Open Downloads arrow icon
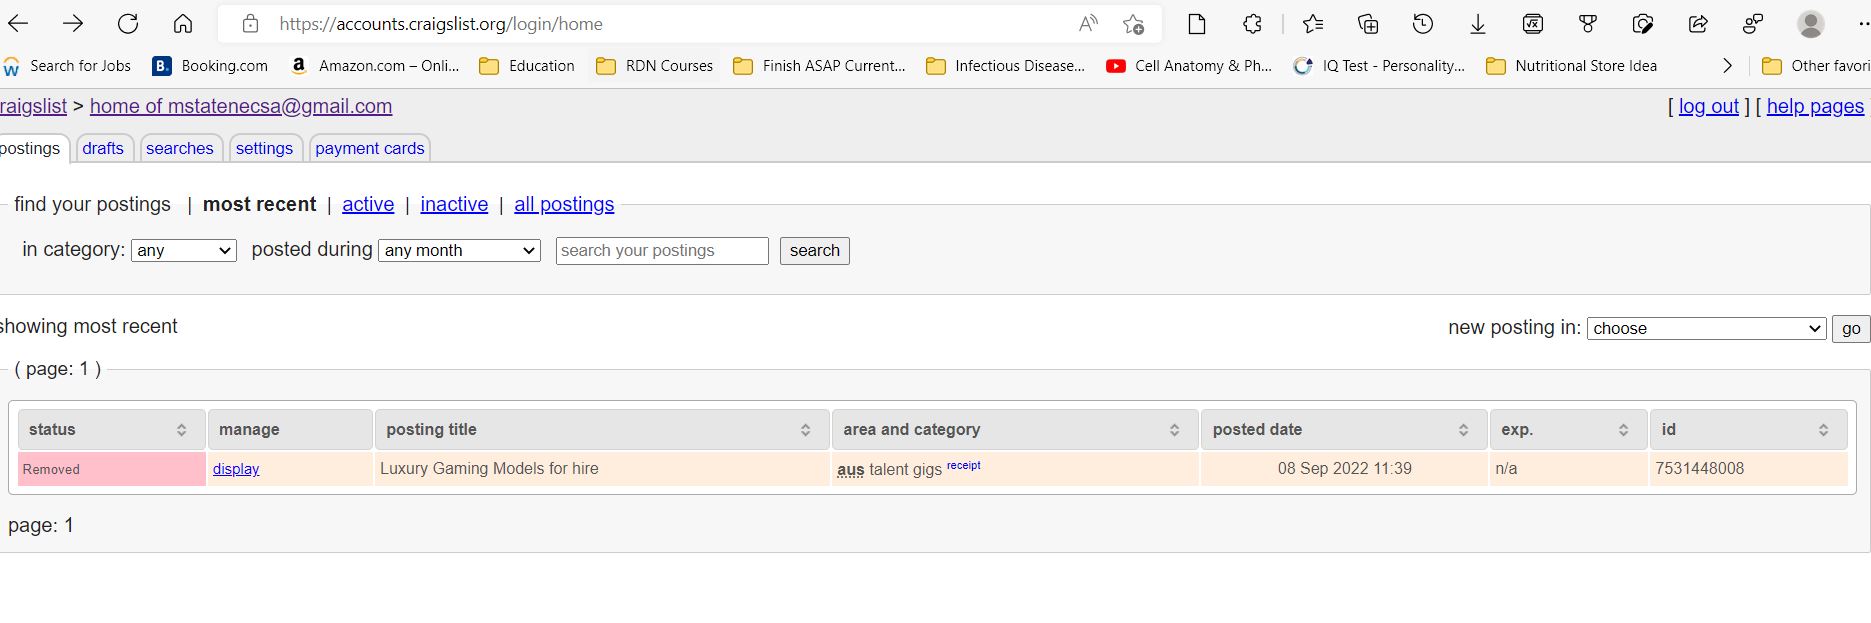The height and width of the screenshot is (623, 1871). point(1478,24)
